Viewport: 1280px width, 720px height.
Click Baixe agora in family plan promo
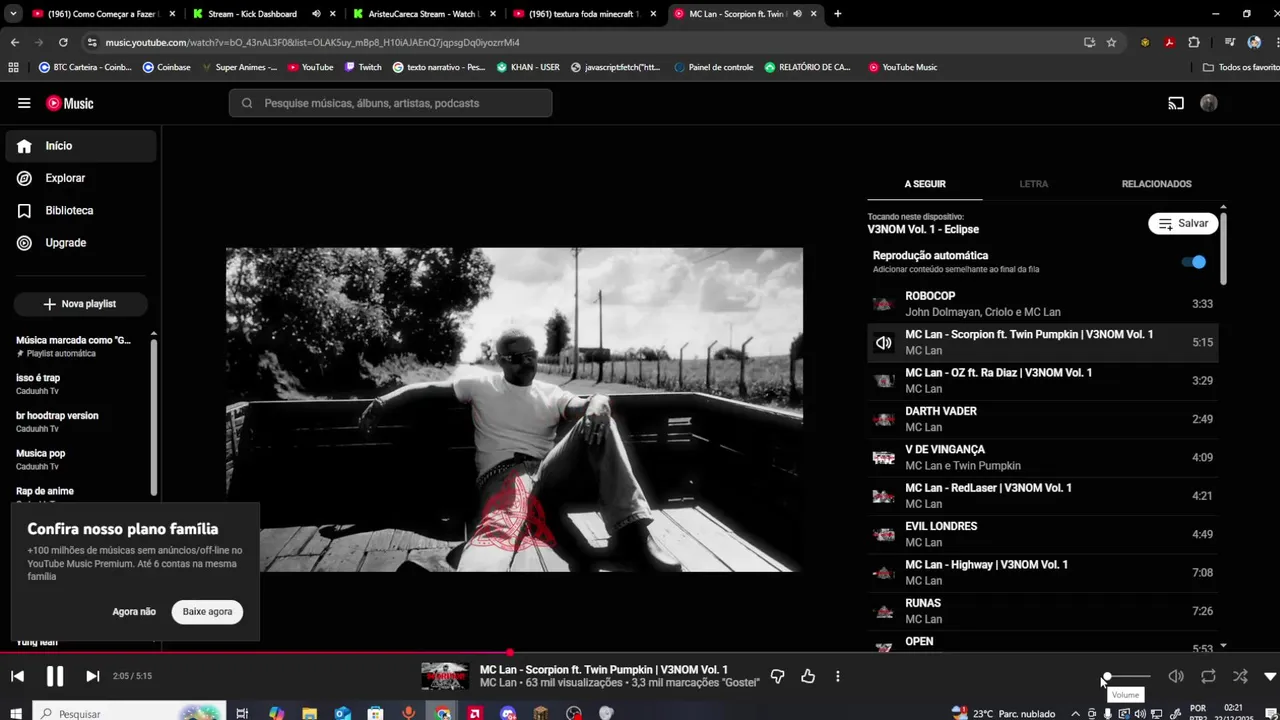coord(207,612)
